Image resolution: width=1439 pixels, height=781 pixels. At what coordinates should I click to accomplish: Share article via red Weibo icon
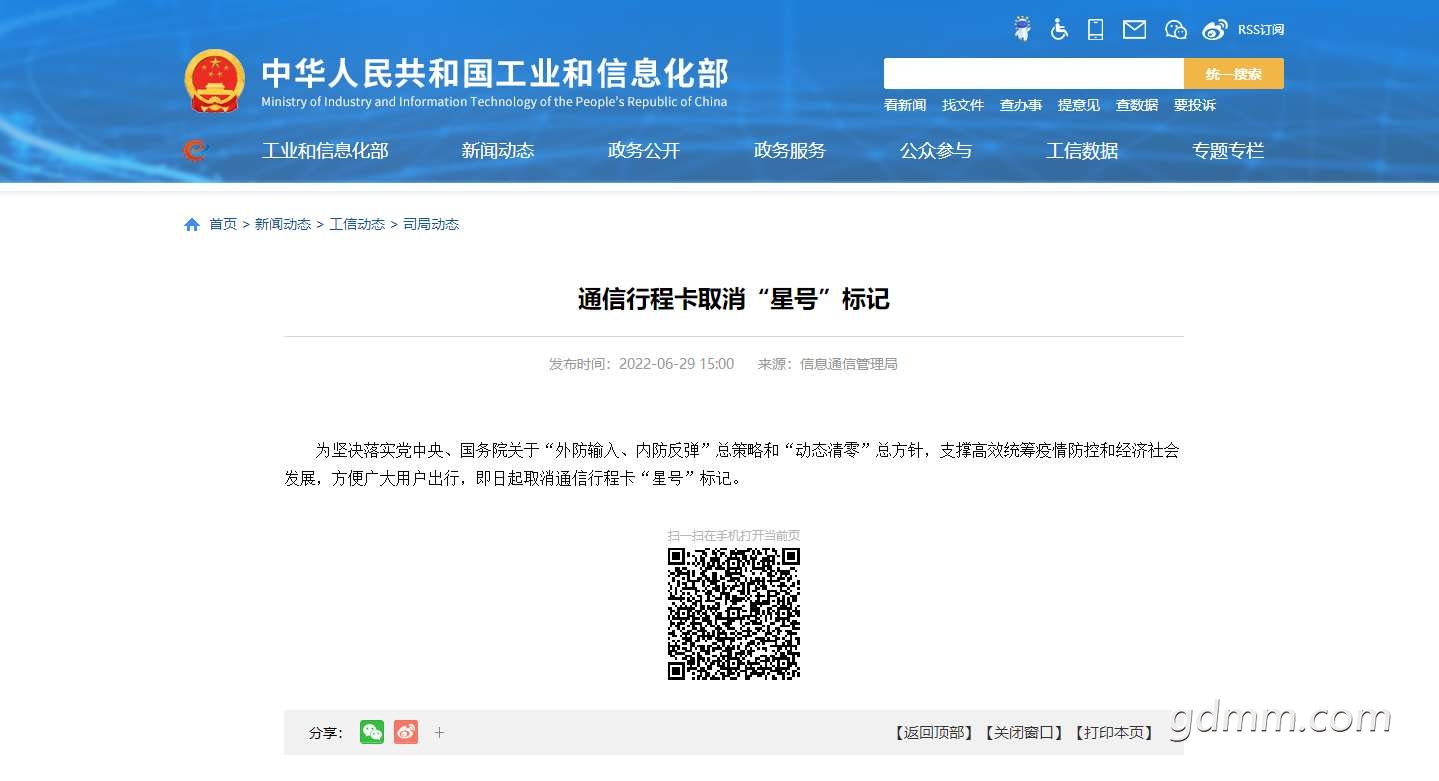tap(405, 732)
